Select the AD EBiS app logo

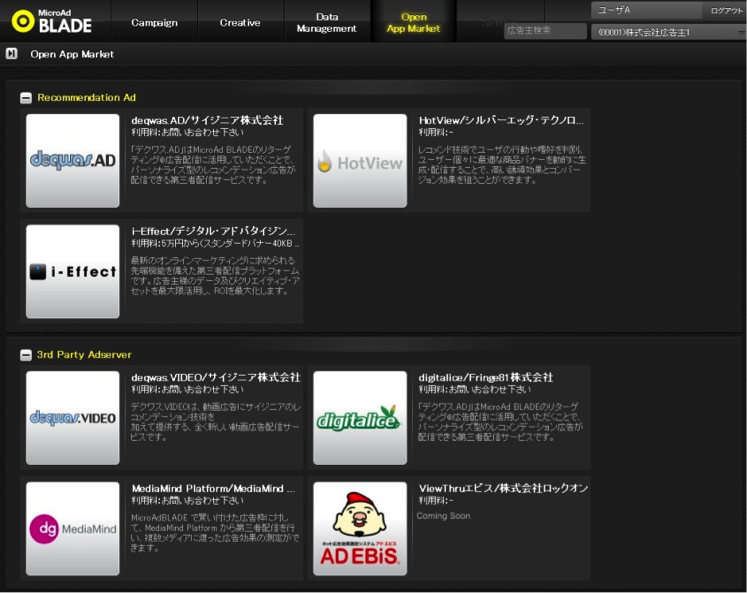[360, 528]
